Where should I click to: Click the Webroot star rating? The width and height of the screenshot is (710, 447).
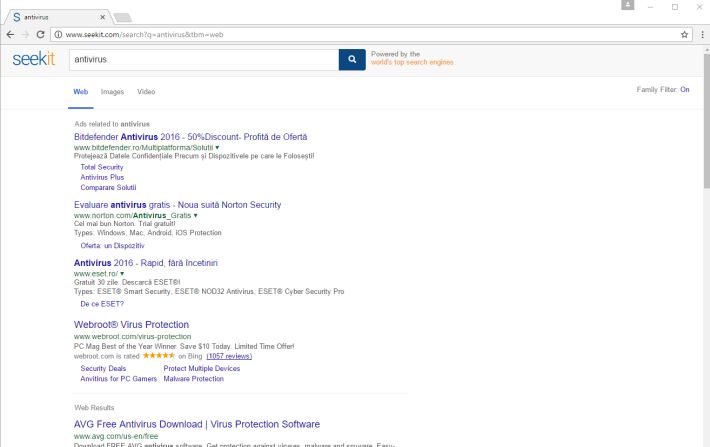(158, 356)
